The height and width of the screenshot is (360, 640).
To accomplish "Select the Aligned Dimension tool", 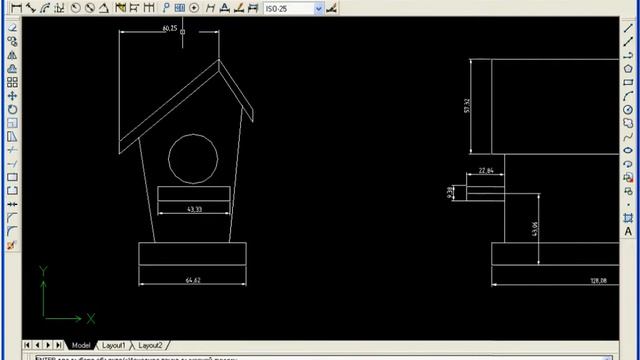I will point(31,8).
